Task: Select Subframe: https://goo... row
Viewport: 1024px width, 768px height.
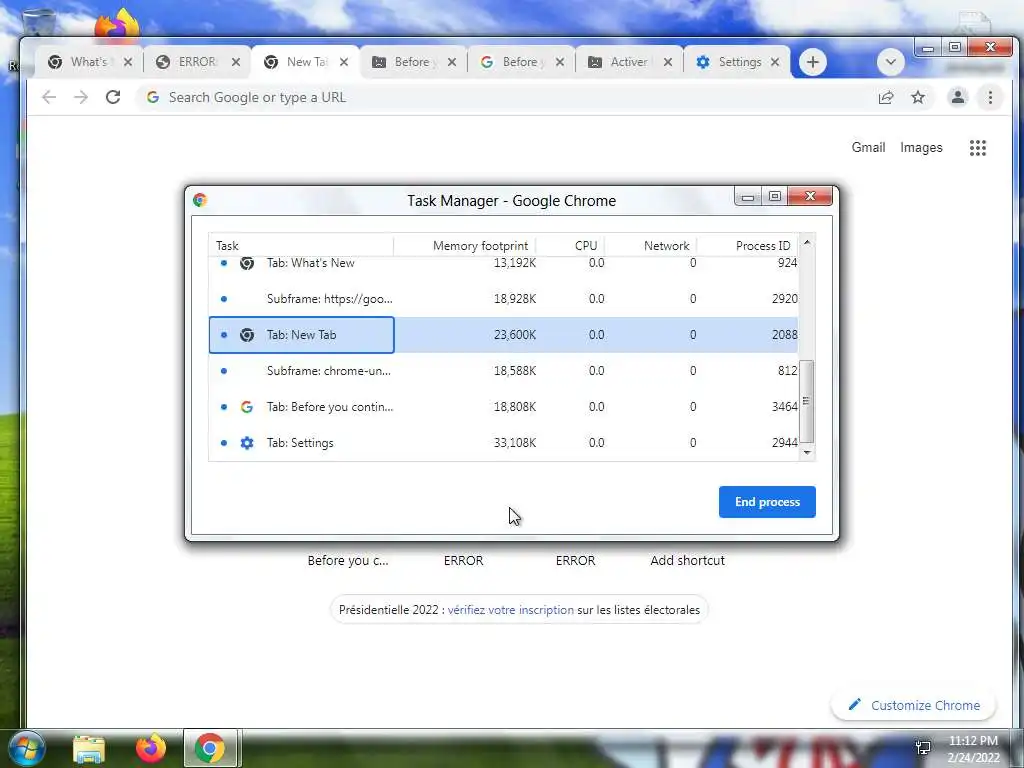Action: (504, 299)
